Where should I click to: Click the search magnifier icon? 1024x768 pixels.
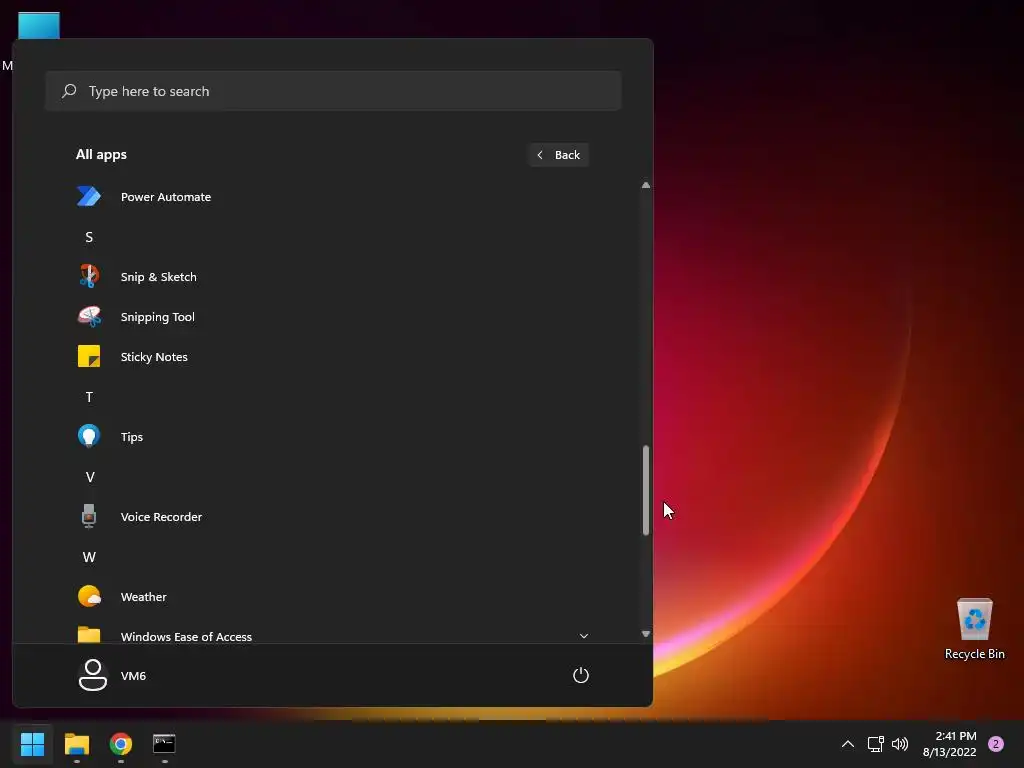tap(69, 91)
